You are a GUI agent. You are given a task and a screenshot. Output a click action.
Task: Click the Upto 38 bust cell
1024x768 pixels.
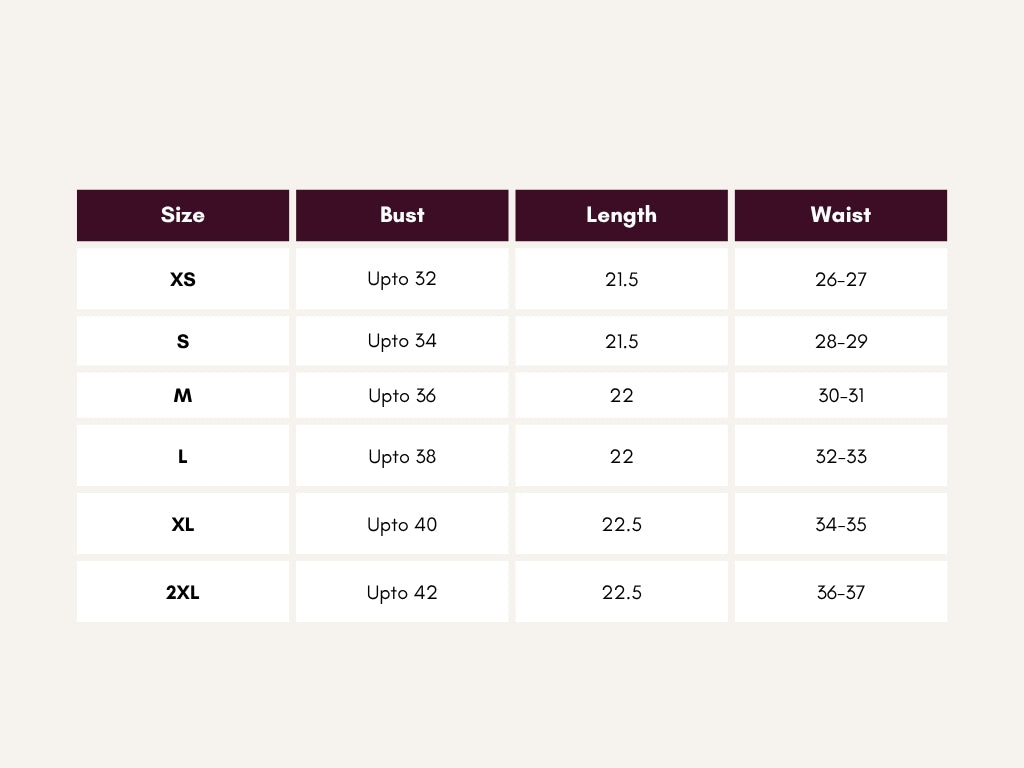[x=402, y=457]
